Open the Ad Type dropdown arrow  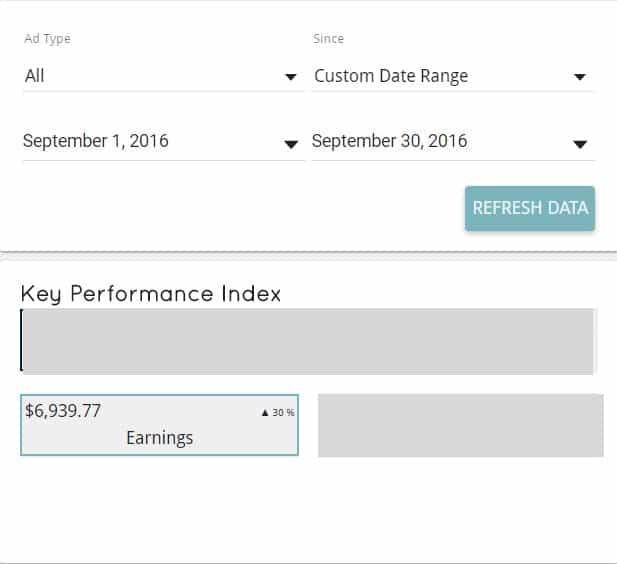291,77
